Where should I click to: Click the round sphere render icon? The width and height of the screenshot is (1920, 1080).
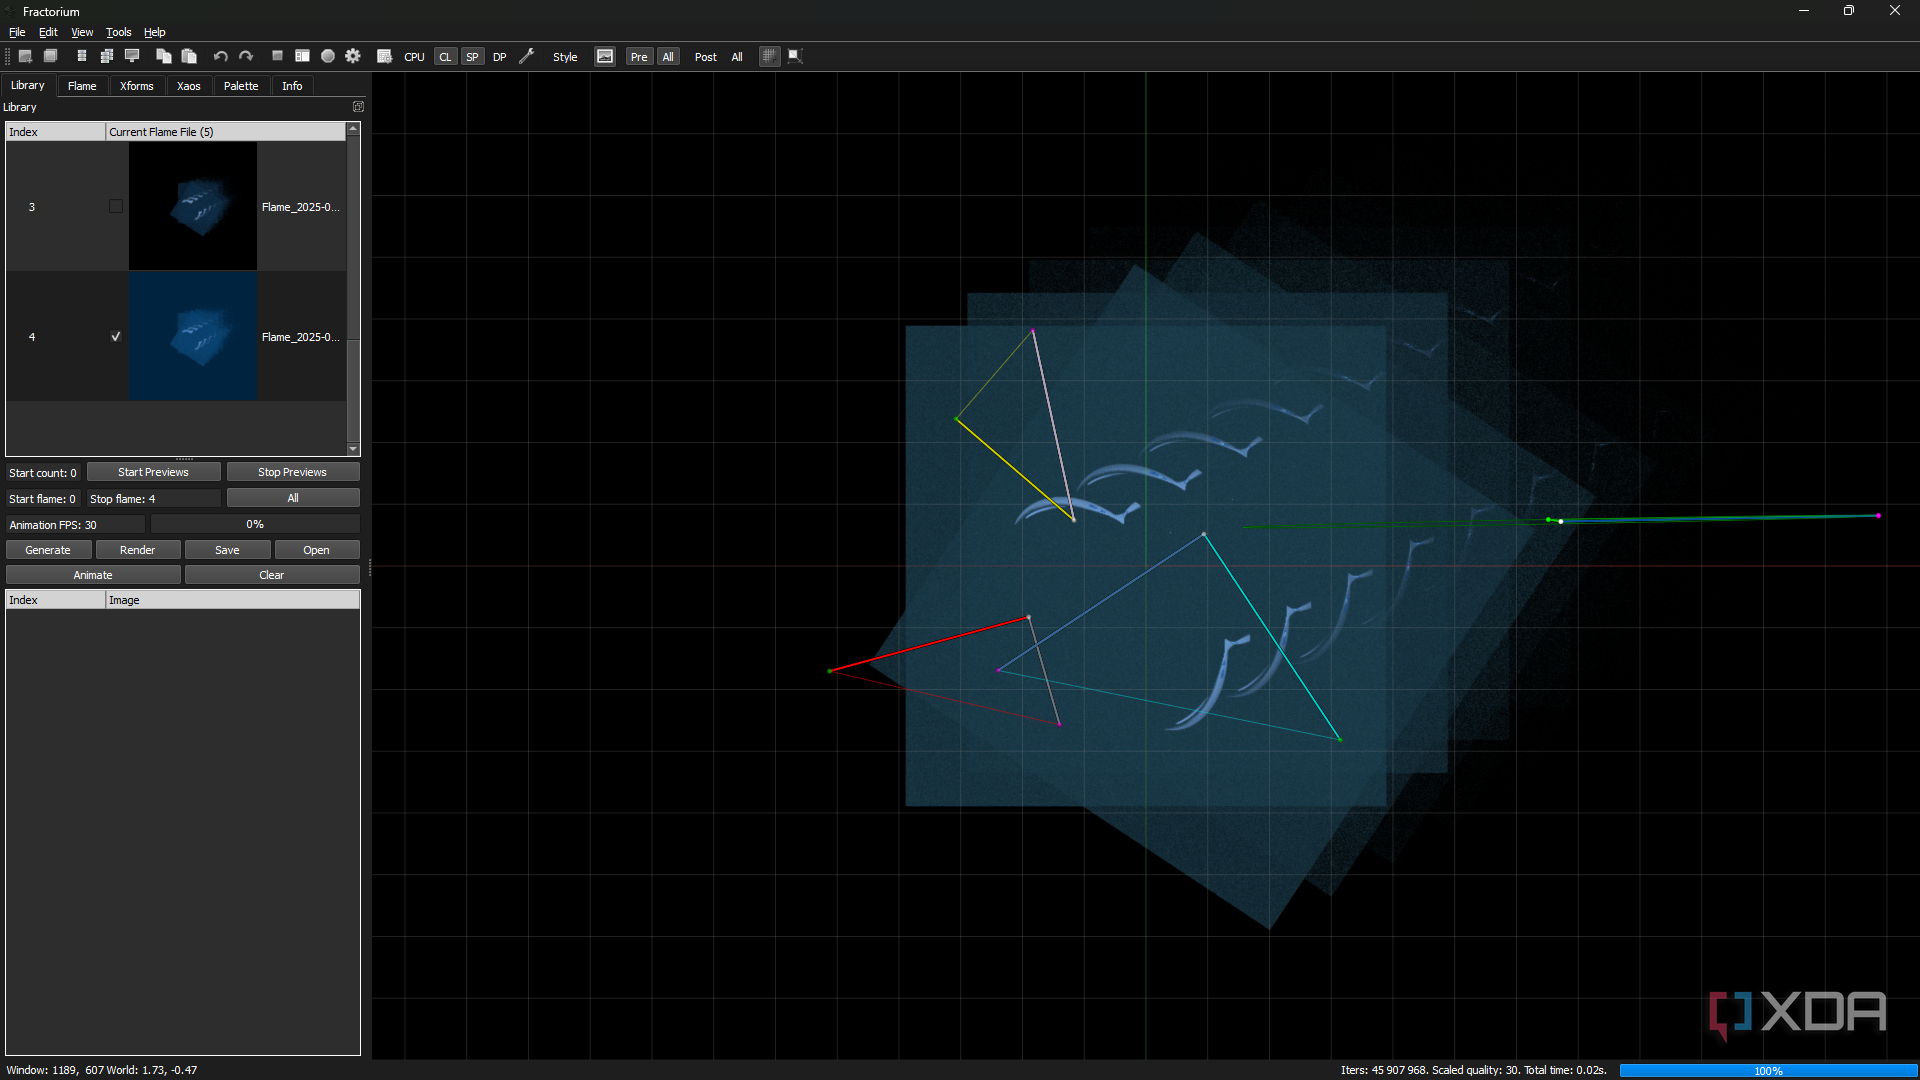click(x=328, y=57)
